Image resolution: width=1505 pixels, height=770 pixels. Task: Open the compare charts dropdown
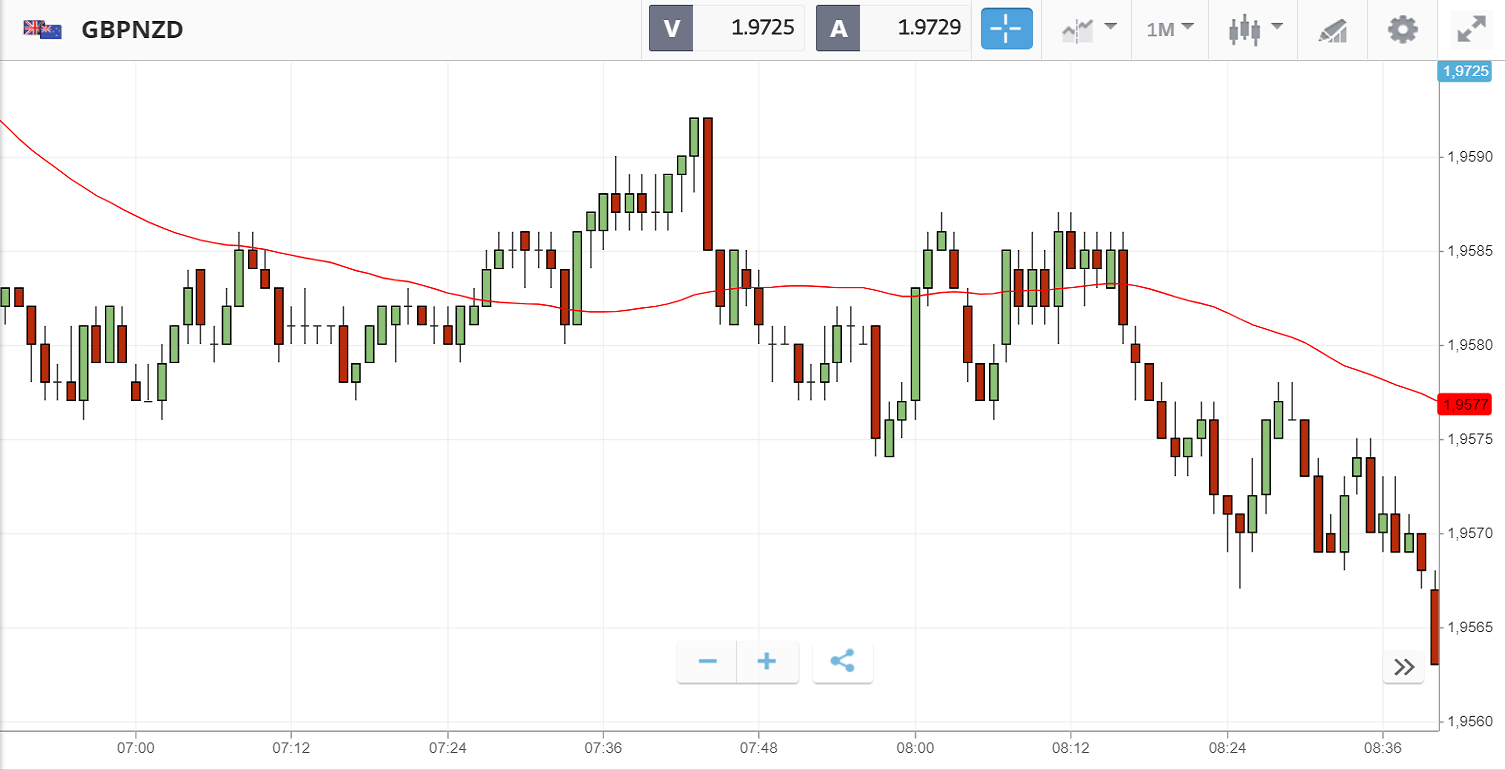tap(1088, 29)
